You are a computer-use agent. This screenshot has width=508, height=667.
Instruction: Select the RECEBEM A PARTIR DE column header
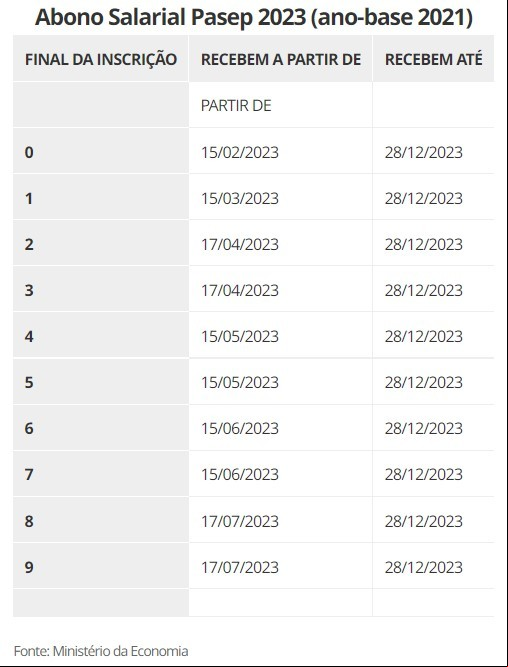pyautogui.click(x=281, y=59)
